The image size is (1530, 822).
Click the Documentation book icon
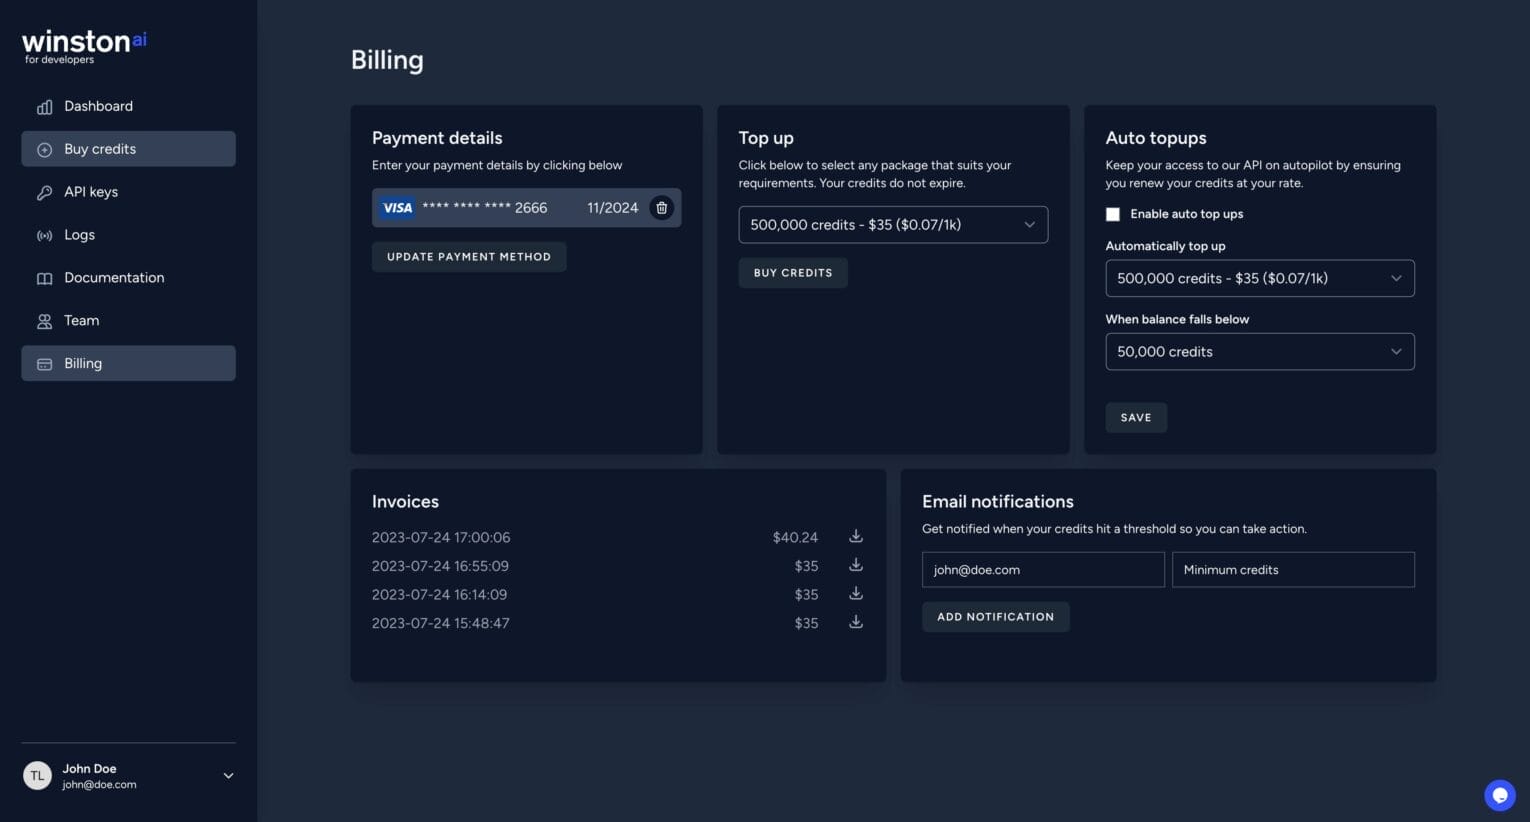[44, 277]
